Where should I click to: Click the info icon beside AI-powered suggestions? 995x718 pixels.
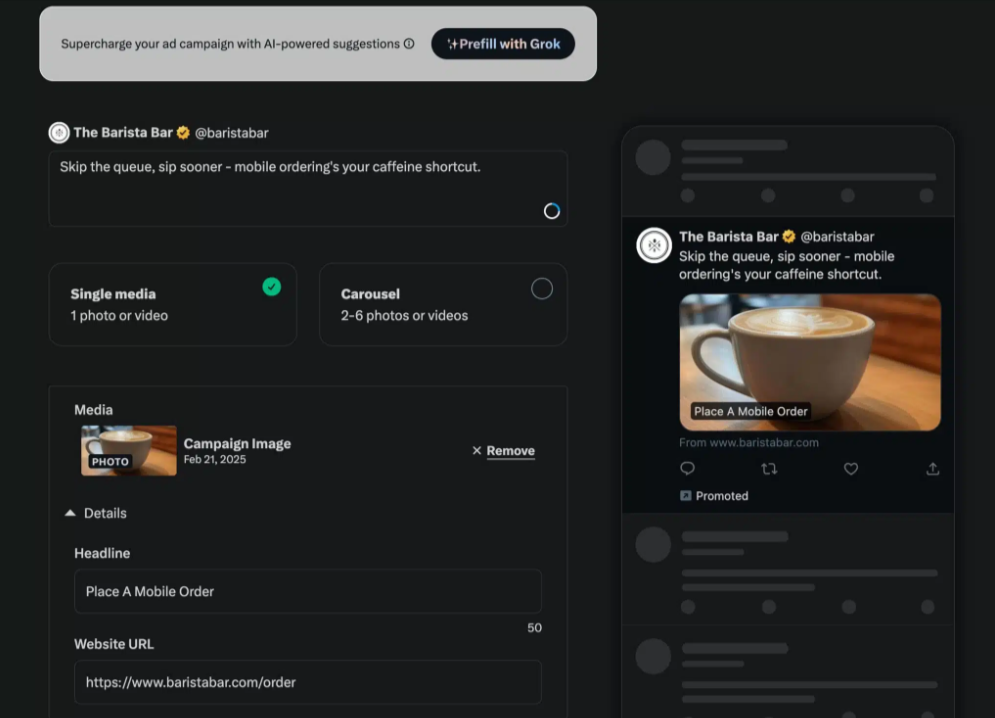[x=409, y=44]
